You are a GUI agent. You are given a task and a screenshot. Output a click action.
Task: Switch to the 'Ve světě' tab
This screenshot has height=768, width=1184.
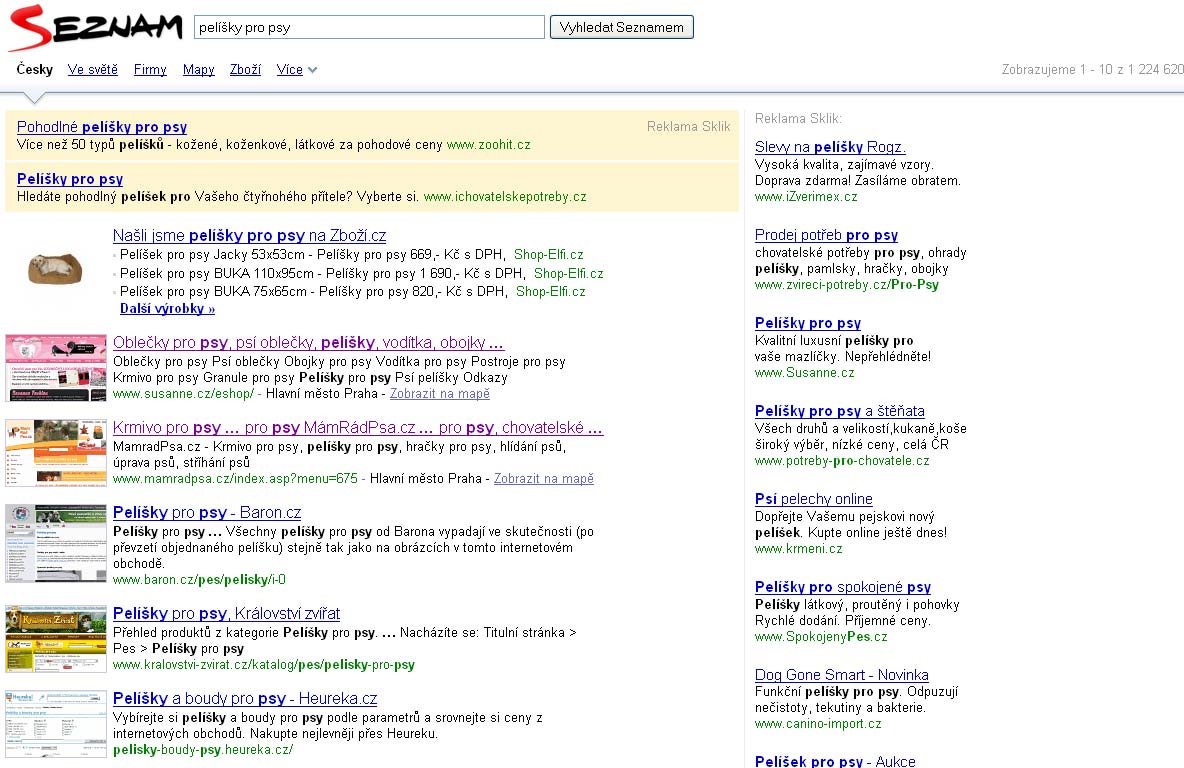[x=93, y=69]
